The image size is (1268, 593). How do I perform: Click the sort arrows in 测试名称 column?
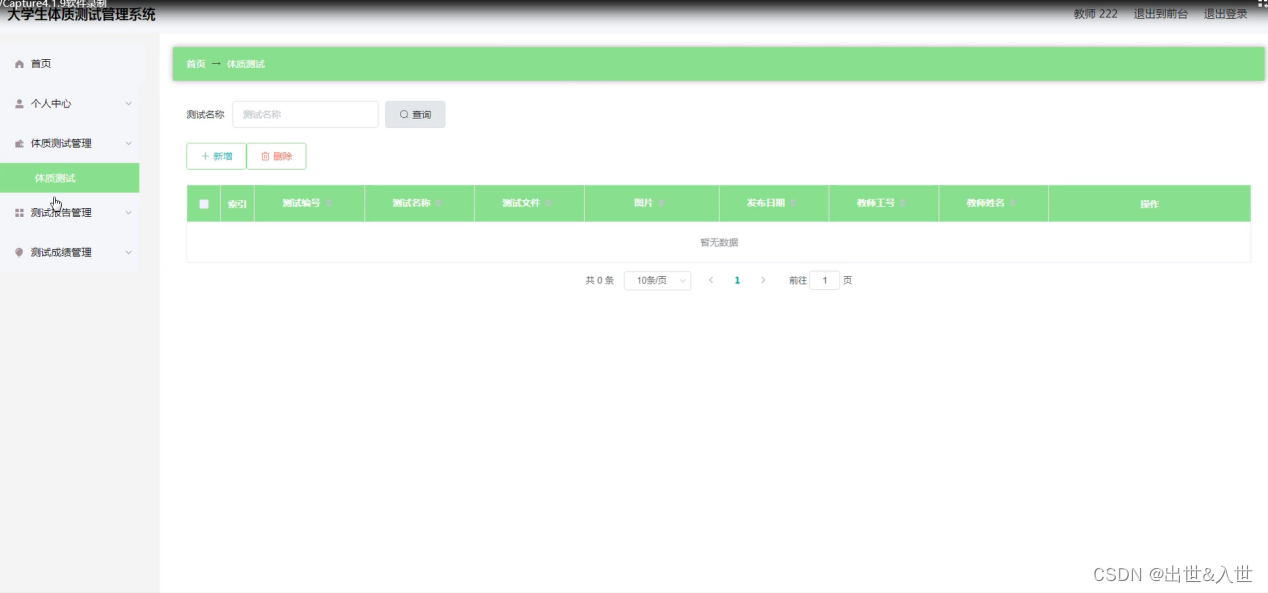click(438, 204)
